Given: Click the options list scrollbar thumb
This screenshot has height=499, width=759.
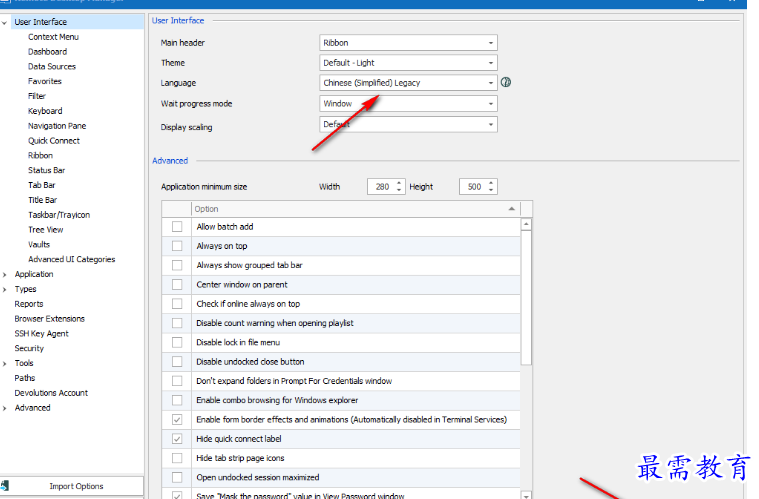Looking at the screenshot, I should pos(526,298).
